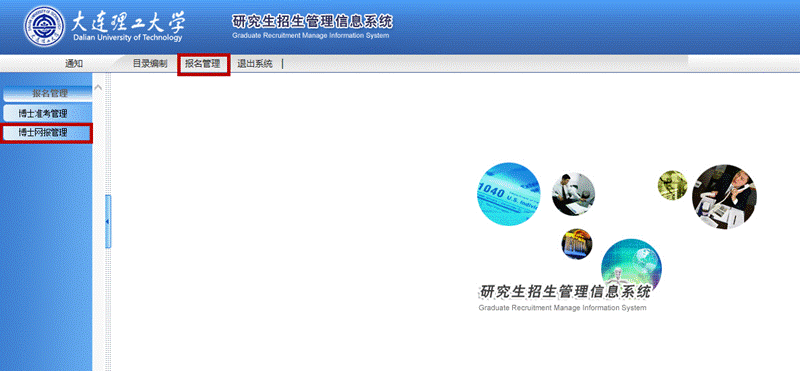Click the sidebar scroll up chevron
The width and height of the screenshot is (800, 371).
(98, 87)
